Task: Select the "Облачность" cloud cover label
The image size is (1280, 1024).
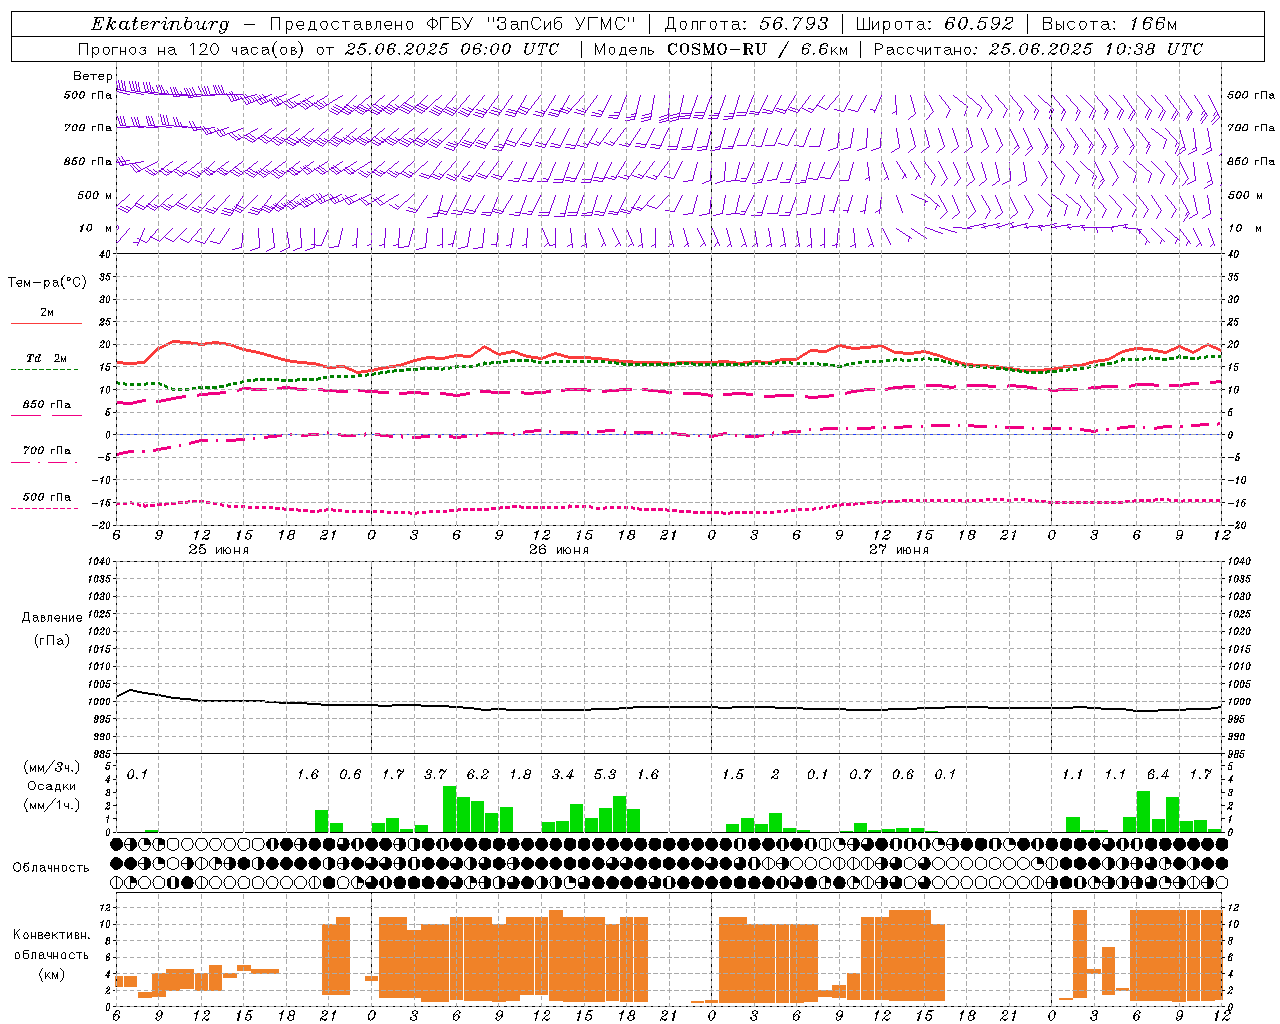Action: [51, 868]
